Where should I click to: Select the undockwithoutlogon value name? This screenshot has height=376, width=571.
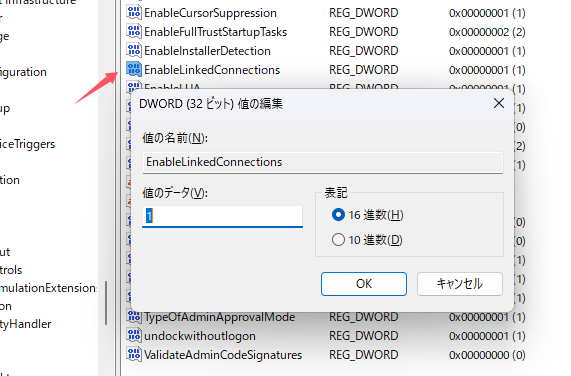(200, 336)
